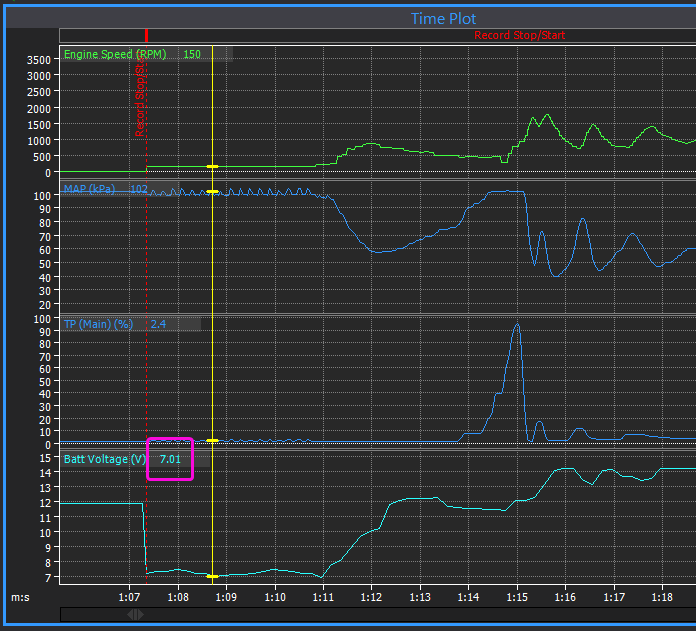The image size is (696, 631).
Task: Click the TP (Main) value 2.4
Action: pos(158,324)
